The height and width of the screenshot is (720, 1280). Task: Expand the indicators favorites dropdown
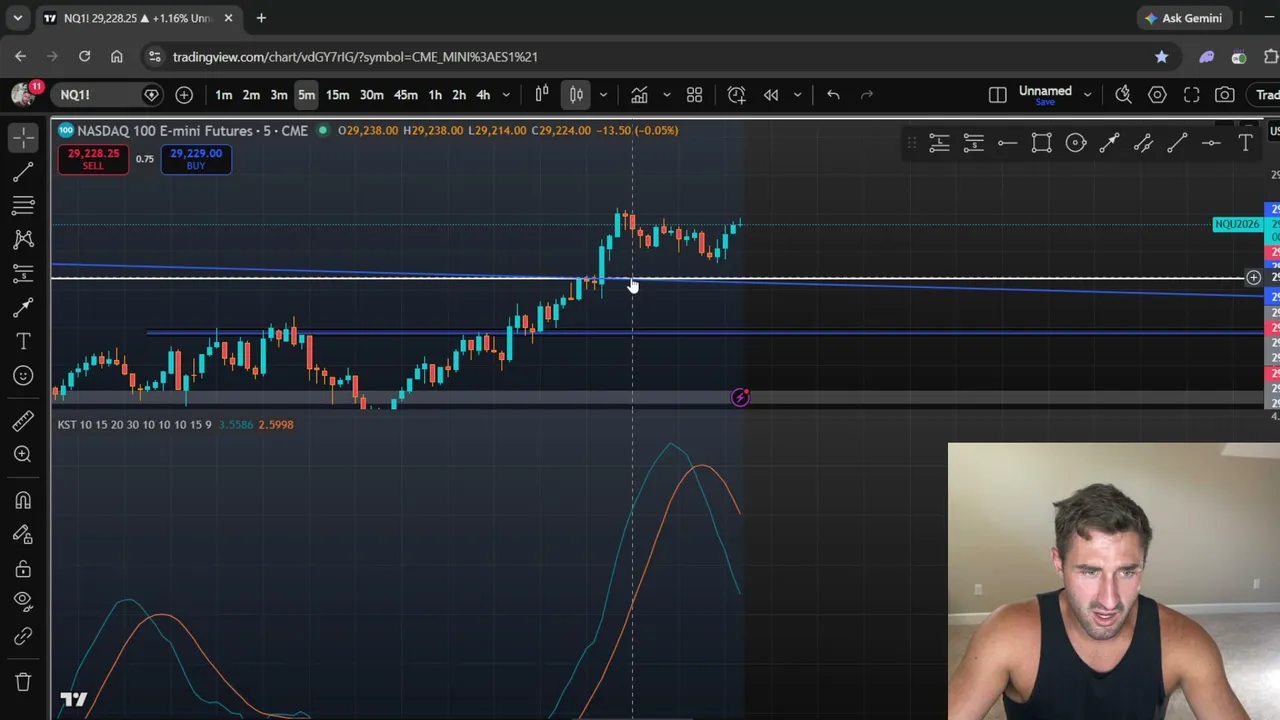coord(666,95)
